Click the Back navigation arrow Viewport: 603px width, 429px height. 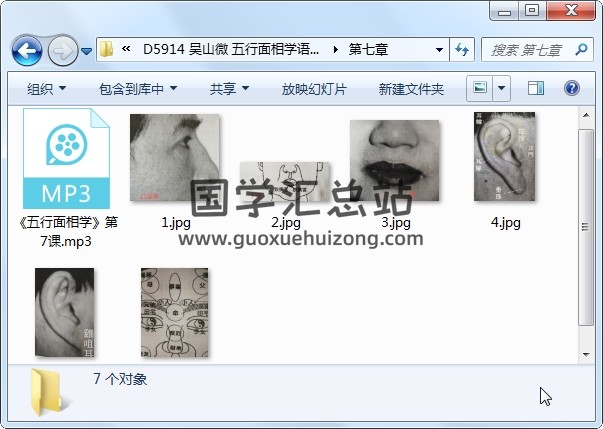click(27, 50)
